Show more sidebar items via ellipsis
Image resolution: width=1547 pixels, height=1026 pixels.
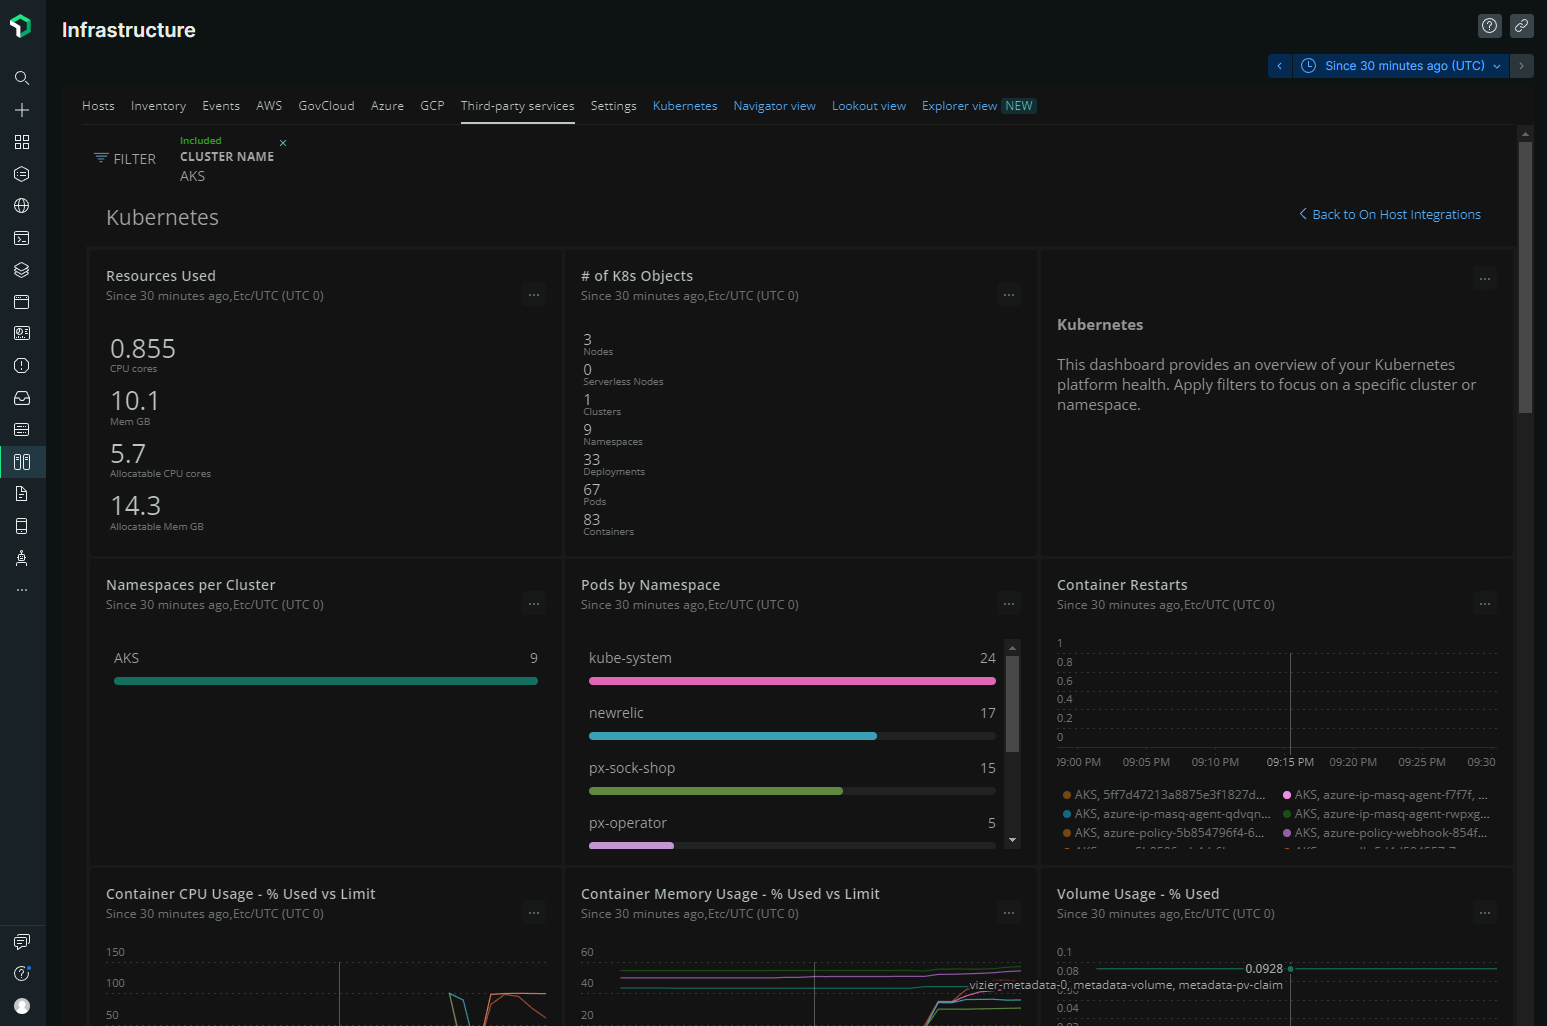coord(22,590)
